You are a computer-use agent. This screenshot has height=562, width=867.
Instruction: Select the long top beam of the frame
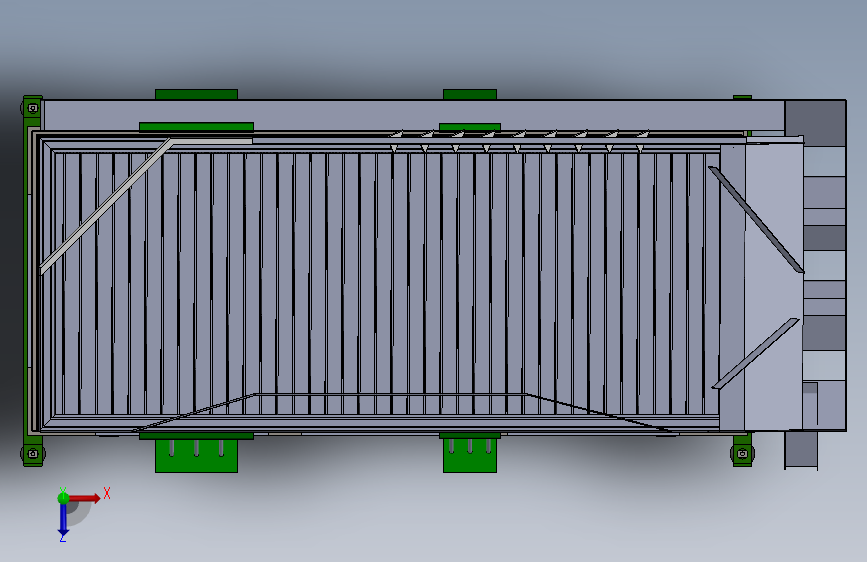[414, 116]
